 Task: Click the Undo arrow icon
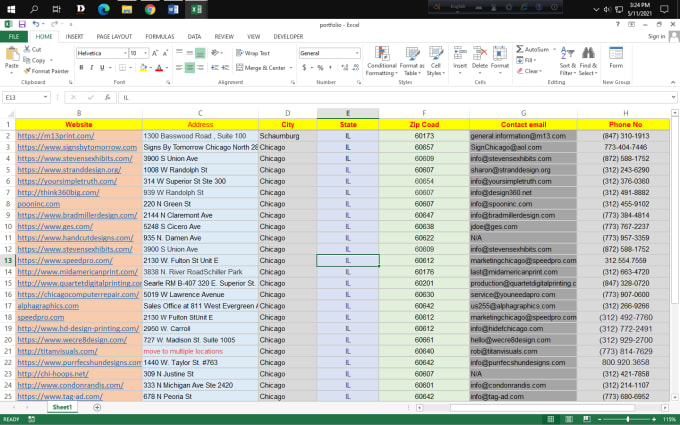(x=36, y=24)
